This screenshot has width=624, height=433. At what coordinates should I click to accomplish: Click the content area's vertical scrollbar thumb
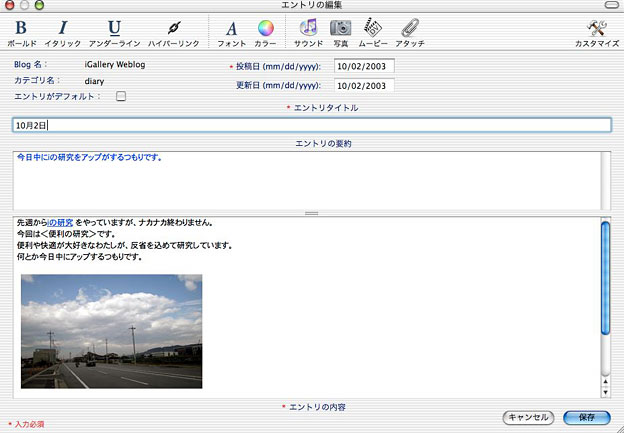click(x=605, y=278)
